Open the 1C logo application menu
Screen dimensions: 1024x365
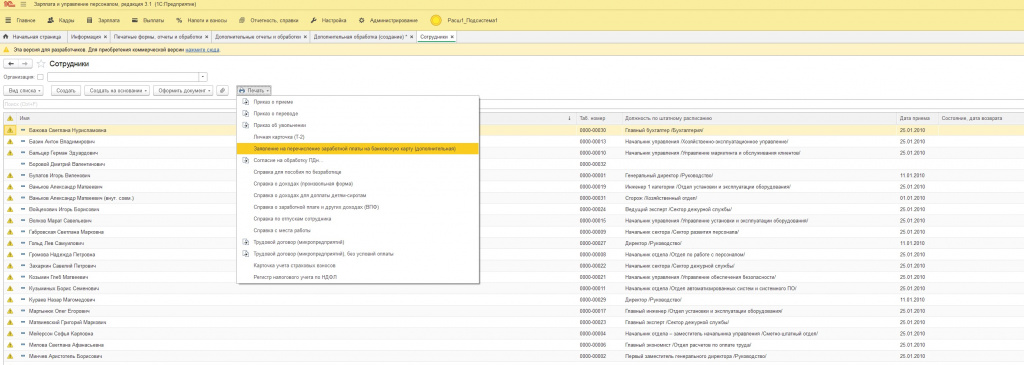coord(8,4)
